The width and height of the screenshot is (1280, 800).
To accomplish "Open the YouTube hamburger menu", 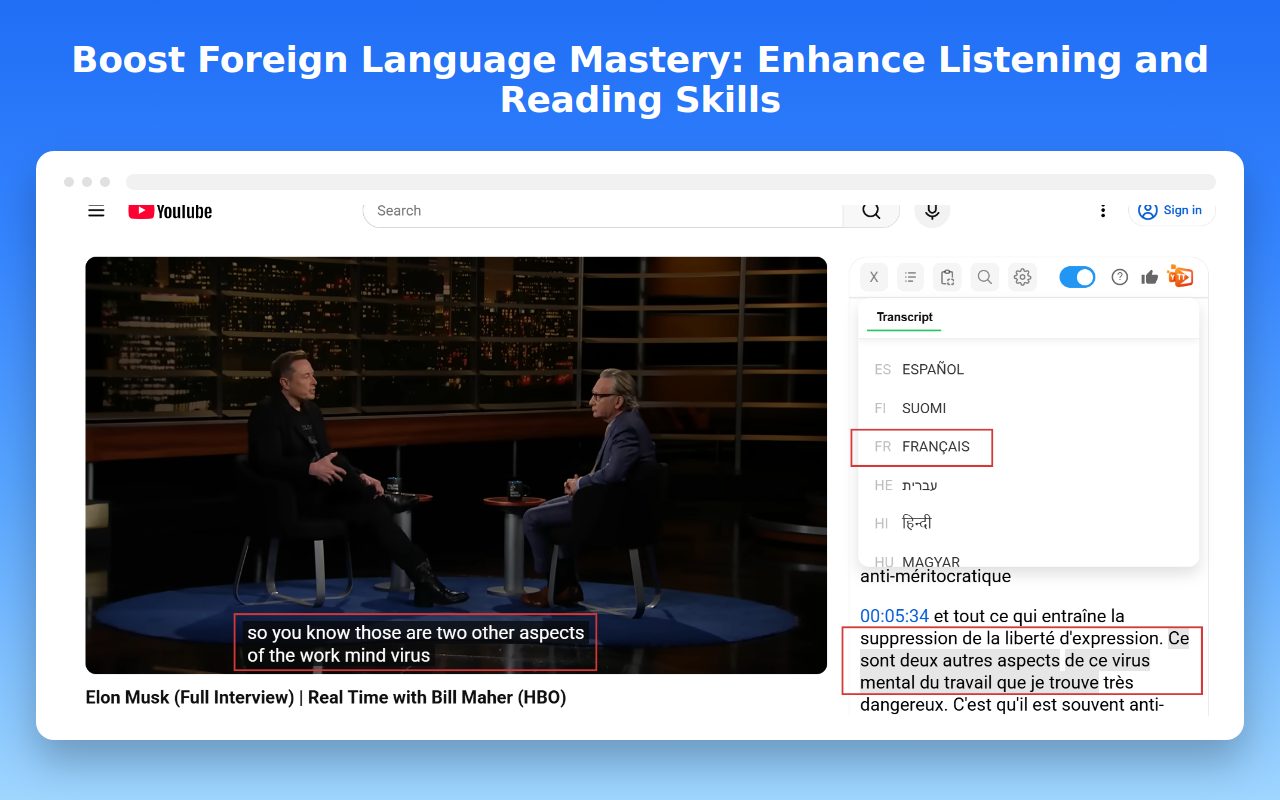I will pyautogui.click(x=96, y=211).
